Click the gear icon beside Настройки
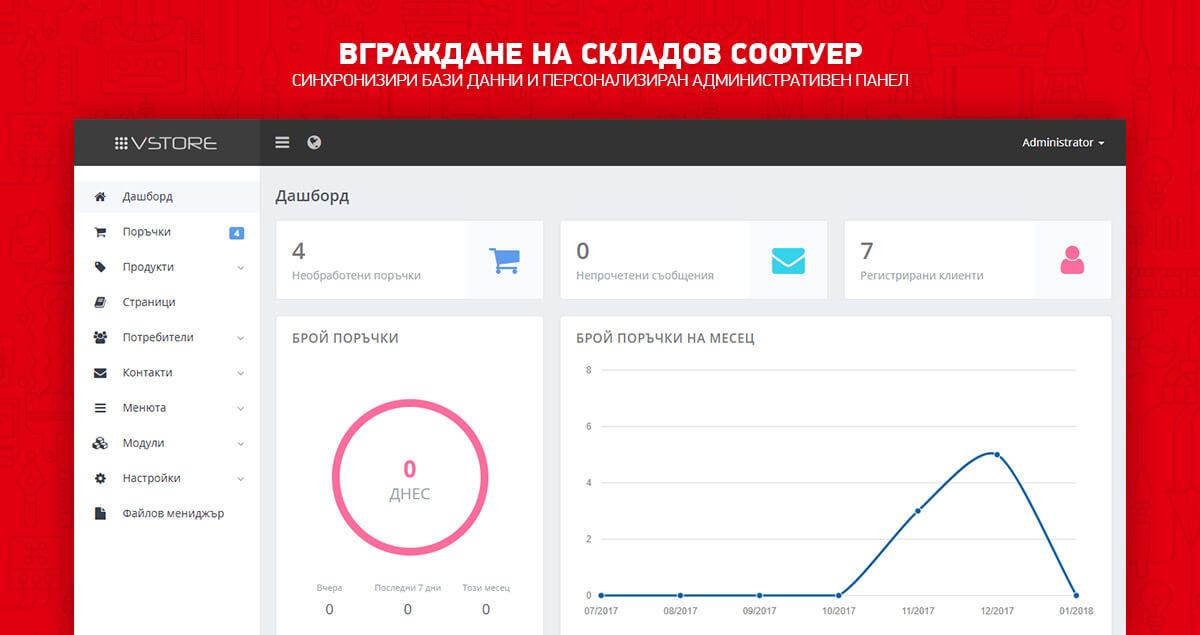Image resolution: width=1200 pixels, height=635 pixels. [x=100, y=478]
